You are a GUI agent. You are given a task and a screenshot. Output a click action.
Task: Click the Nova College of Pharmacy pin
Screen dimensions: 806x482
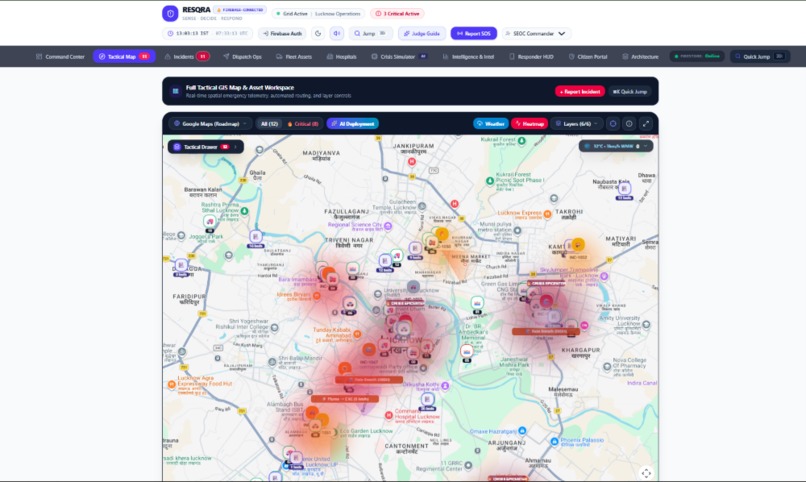607,367
